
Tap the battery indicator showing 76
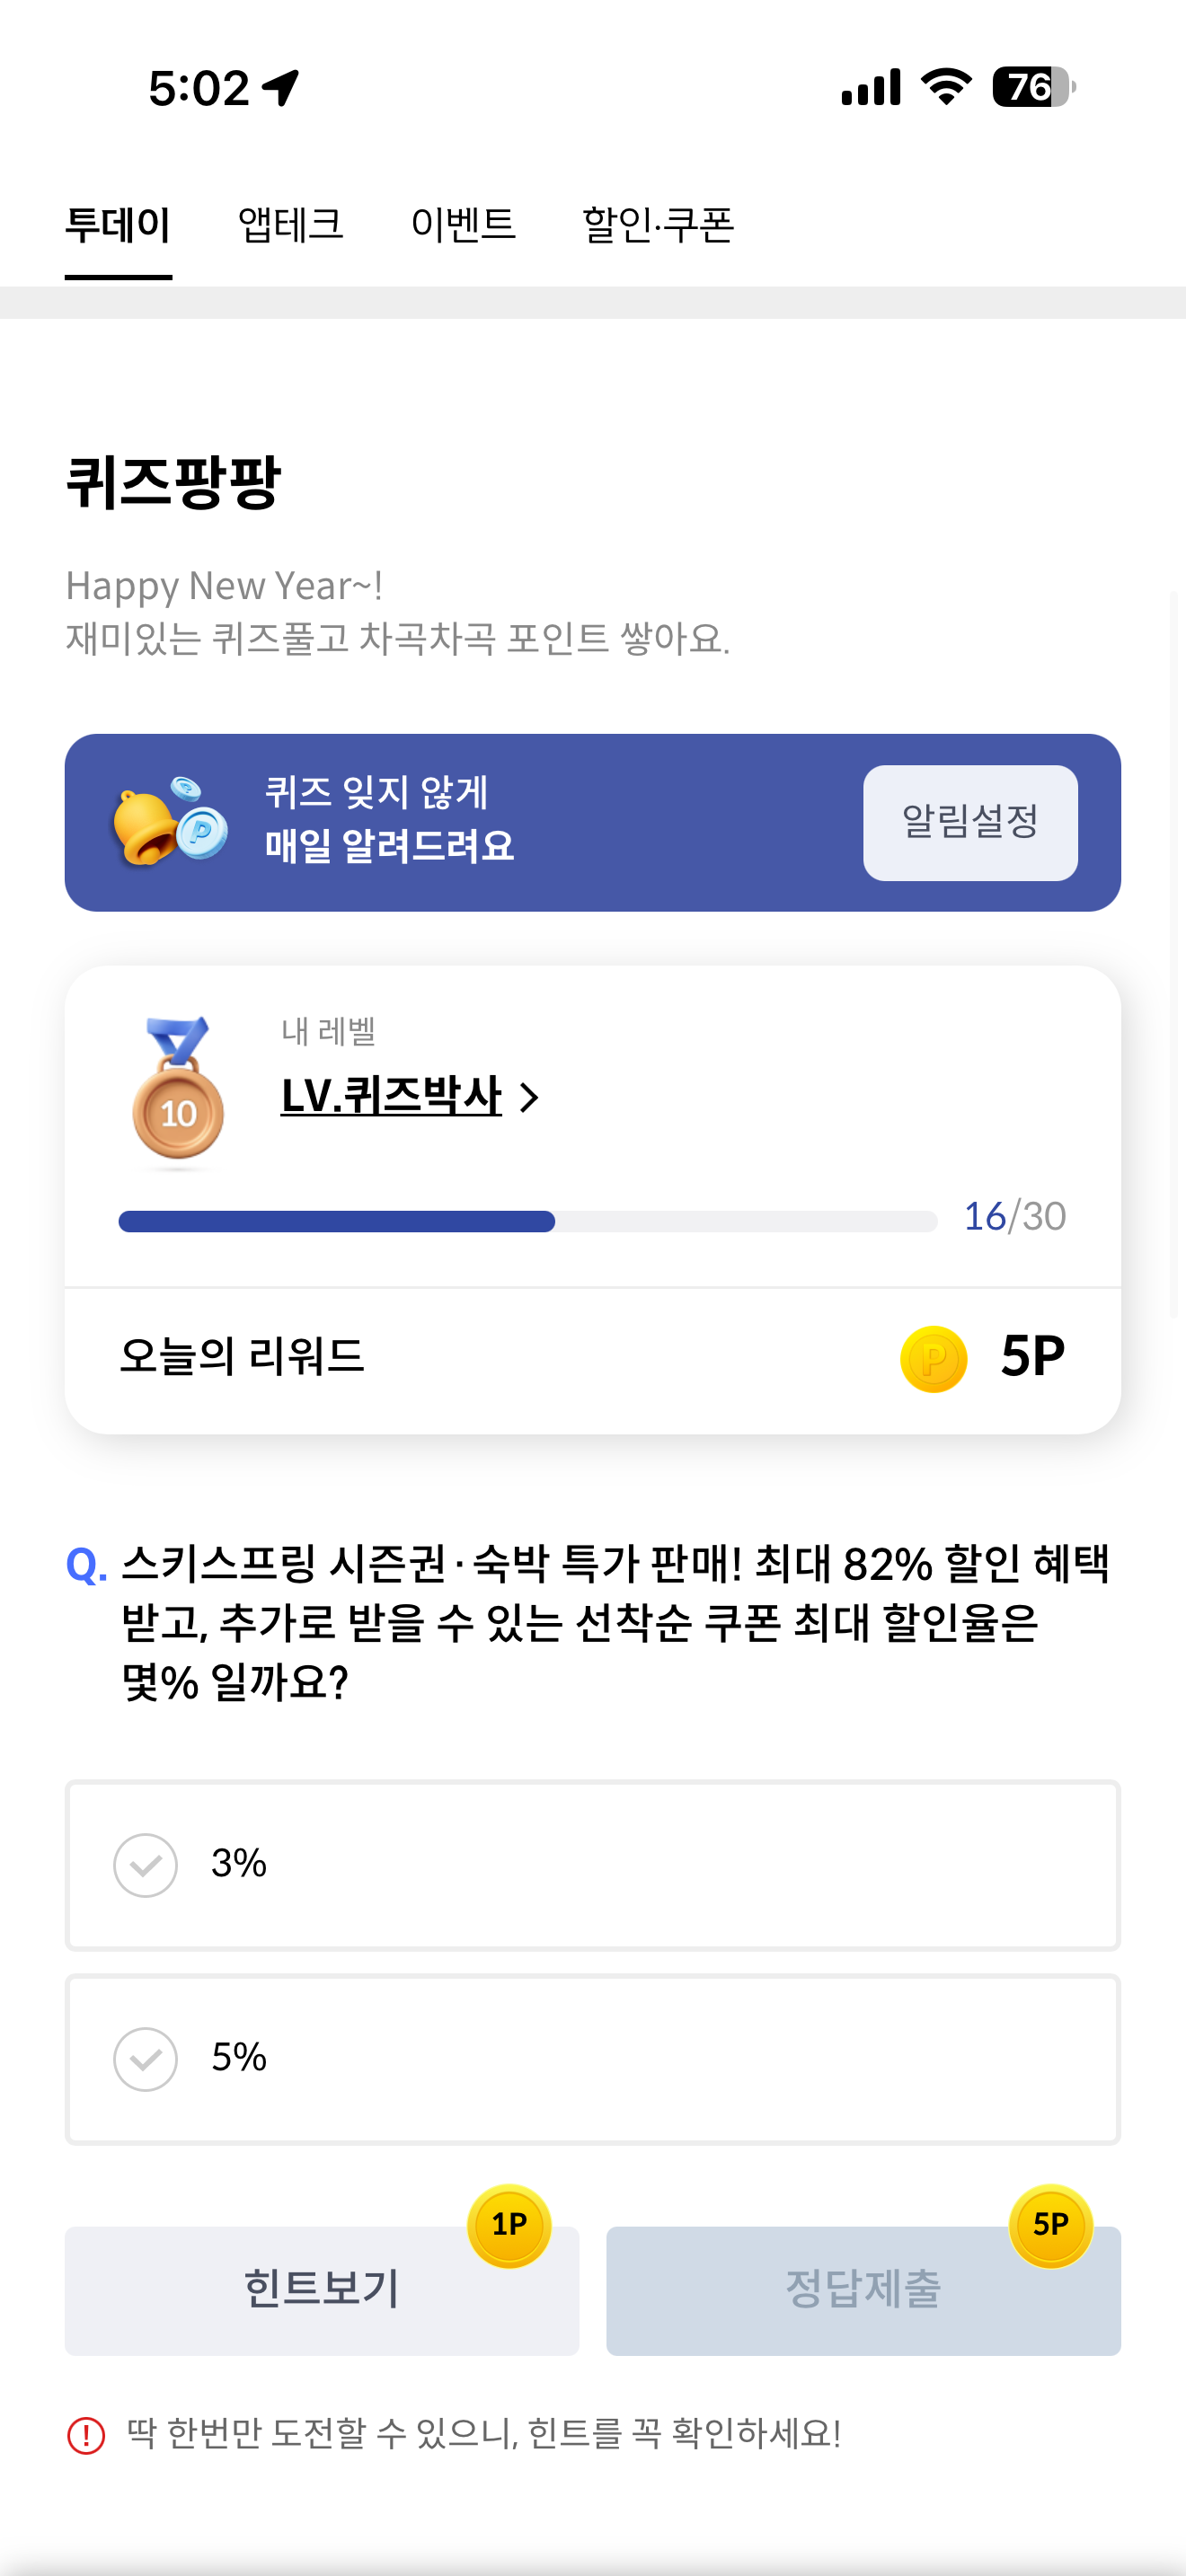[x=1034, y=87]
